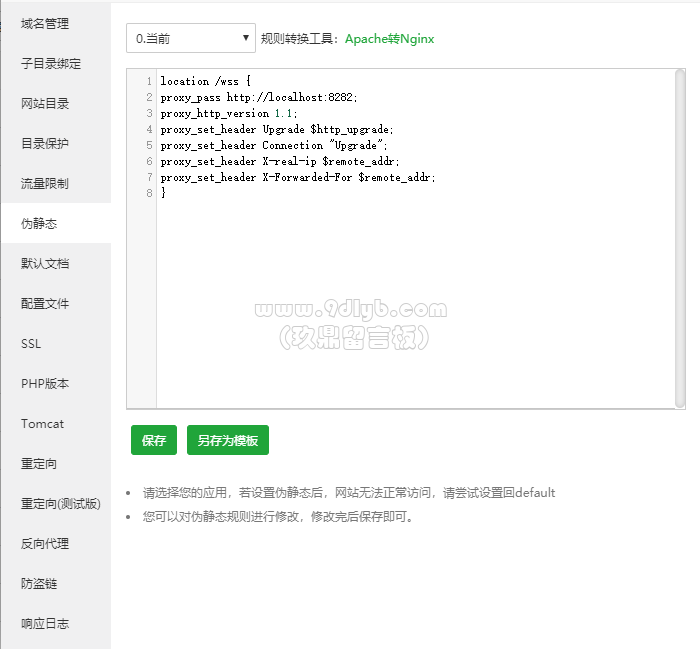Click the closing brace on line 8

pyautogui.click(x=163, y=193)
